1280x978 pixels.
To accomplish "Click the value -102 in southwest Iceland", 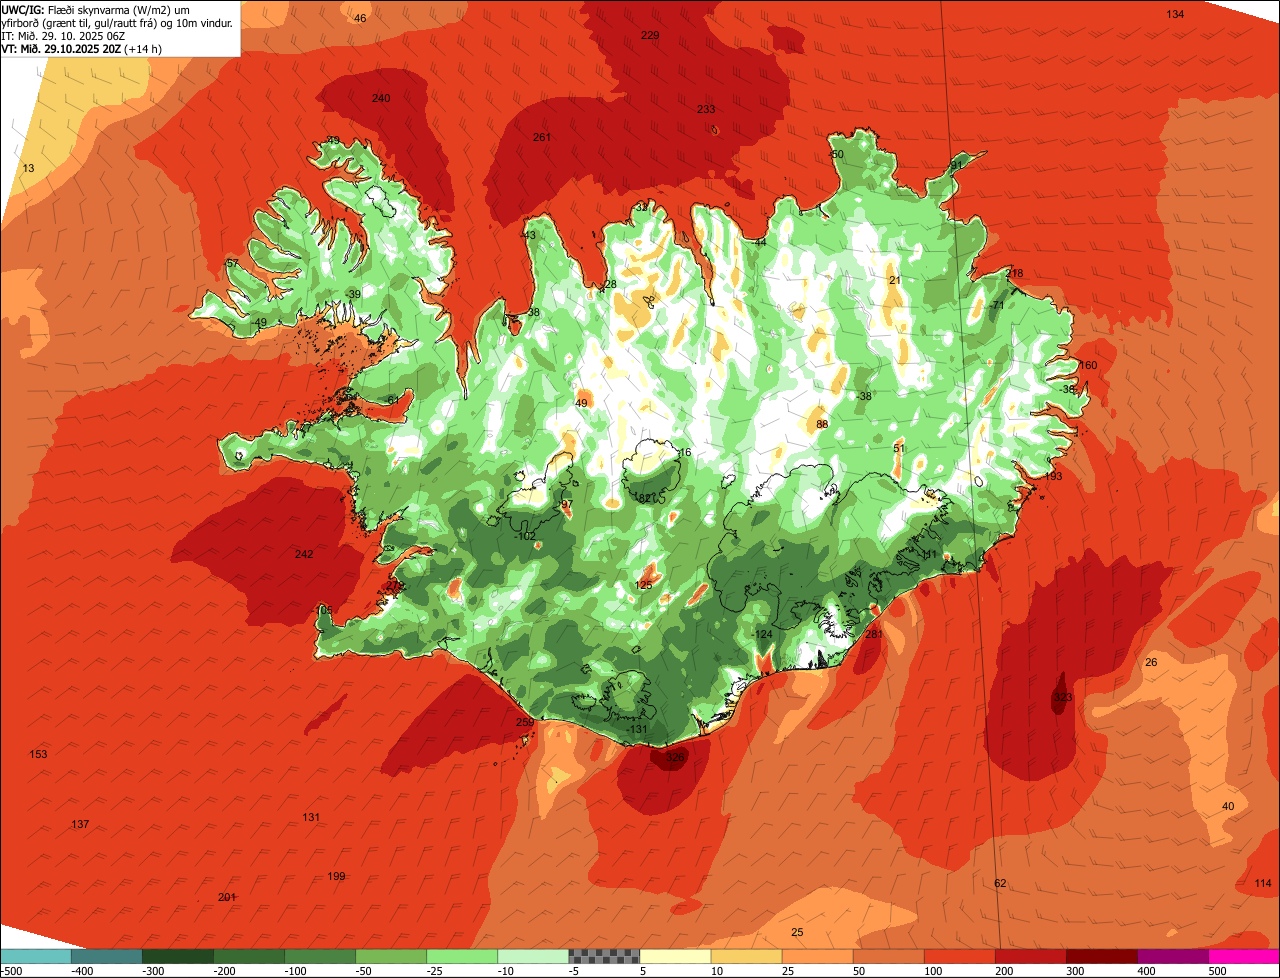I will [525, 536].
